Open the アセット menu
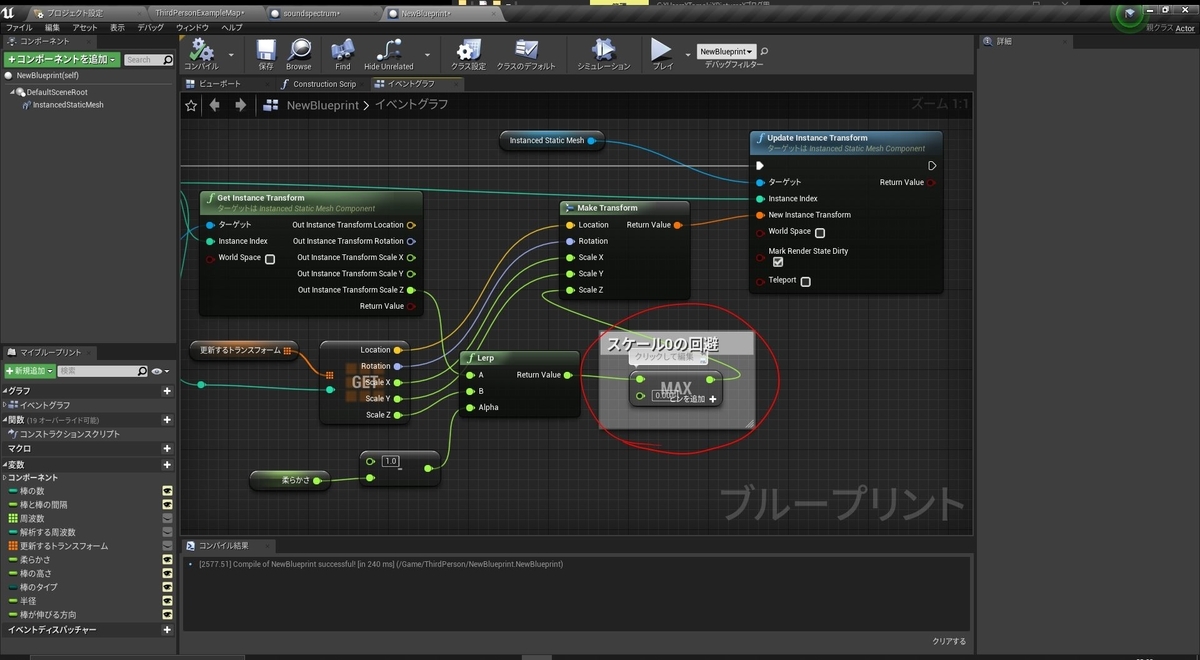 (85, 27)
